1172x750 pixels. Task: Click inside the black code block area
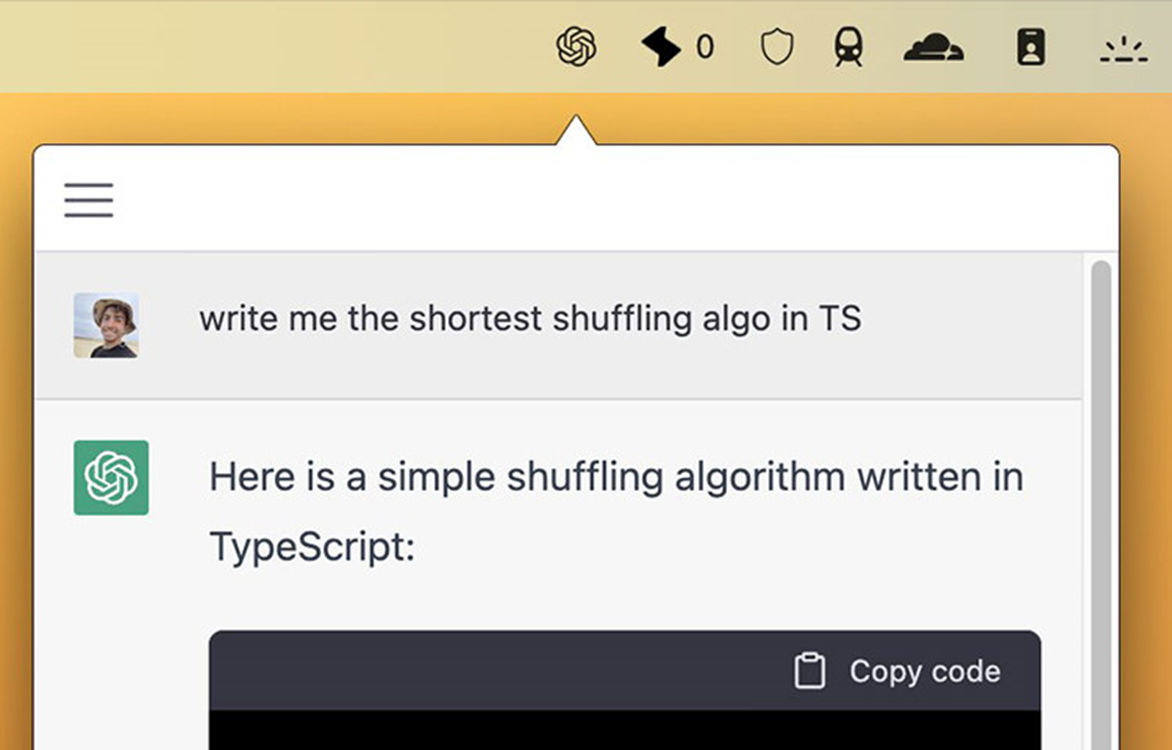(x=624, y=731)
